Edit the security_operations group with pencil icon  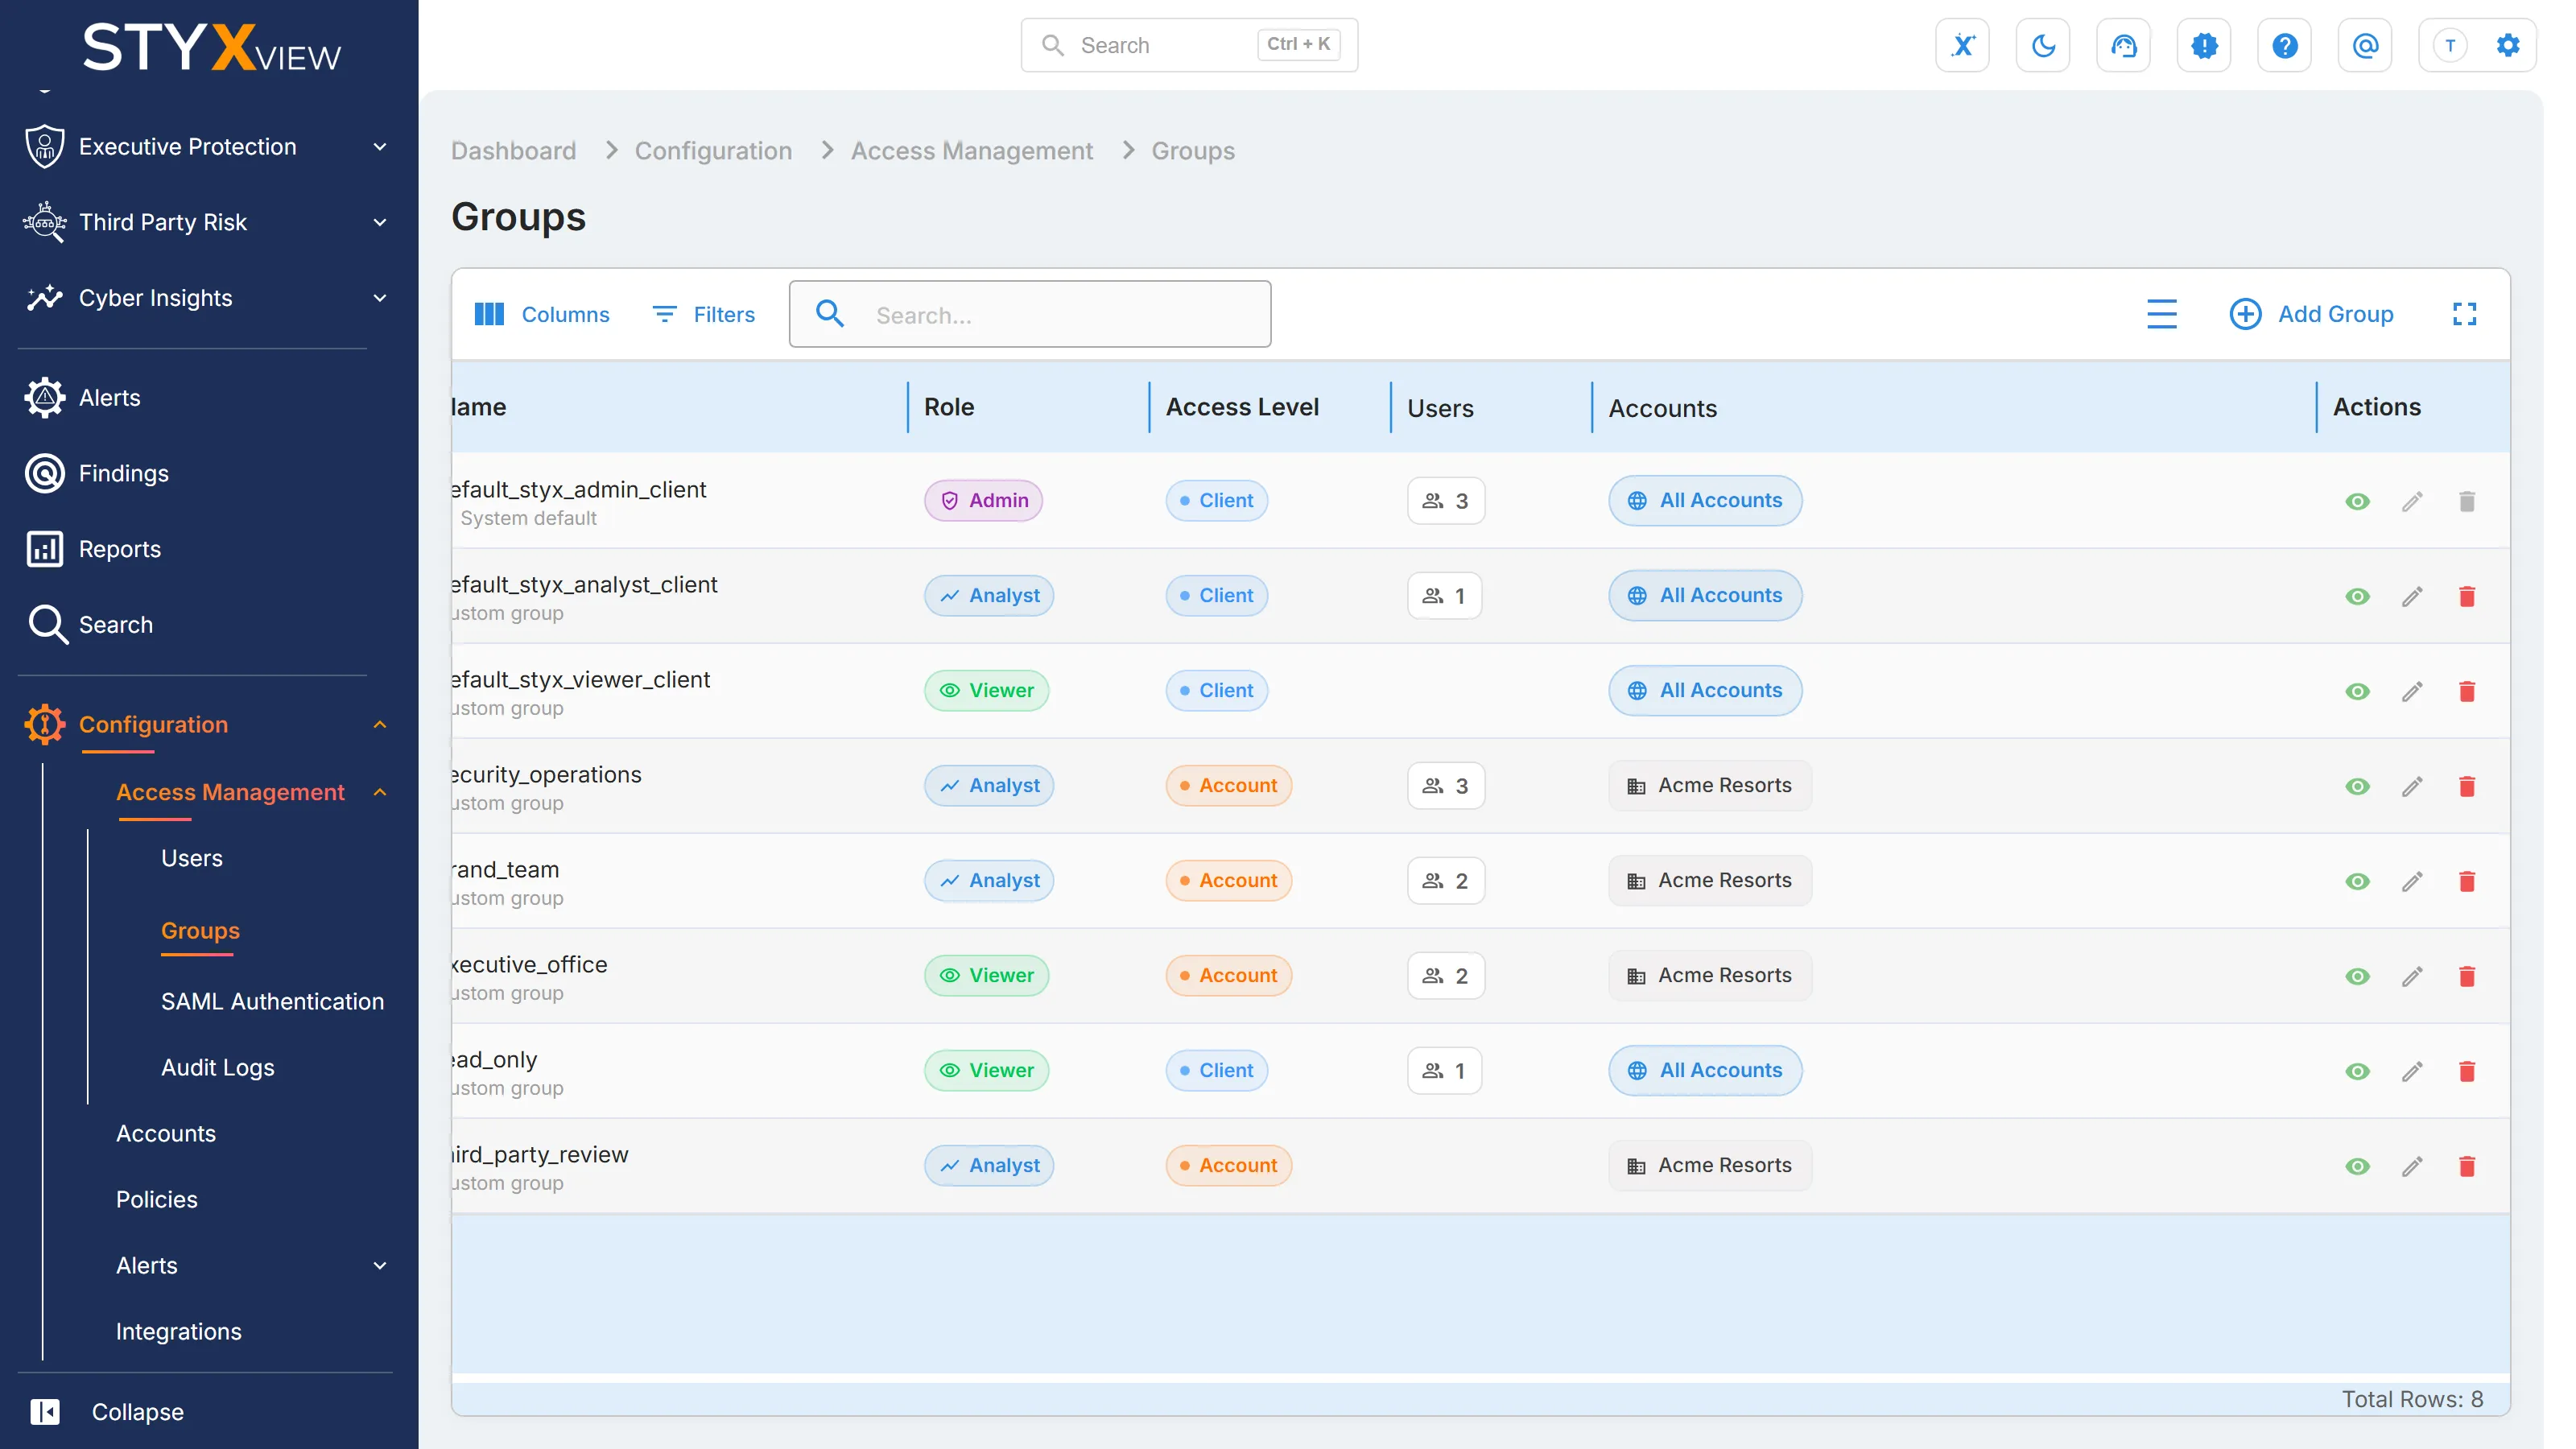2412,786
